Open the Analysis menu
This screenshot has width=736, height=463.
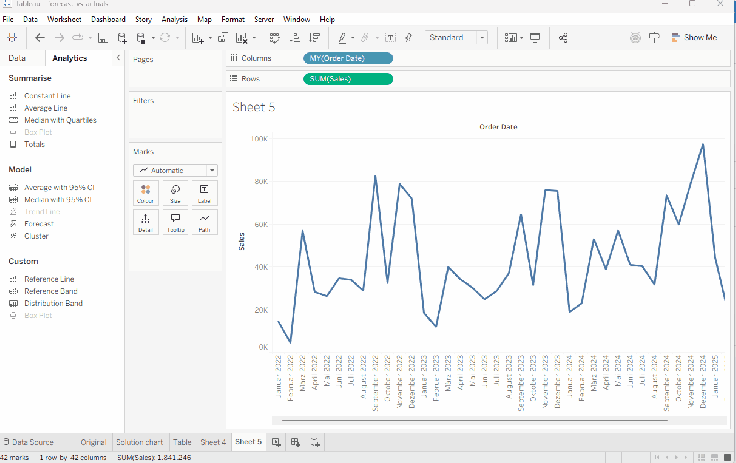tap(174, 19)
